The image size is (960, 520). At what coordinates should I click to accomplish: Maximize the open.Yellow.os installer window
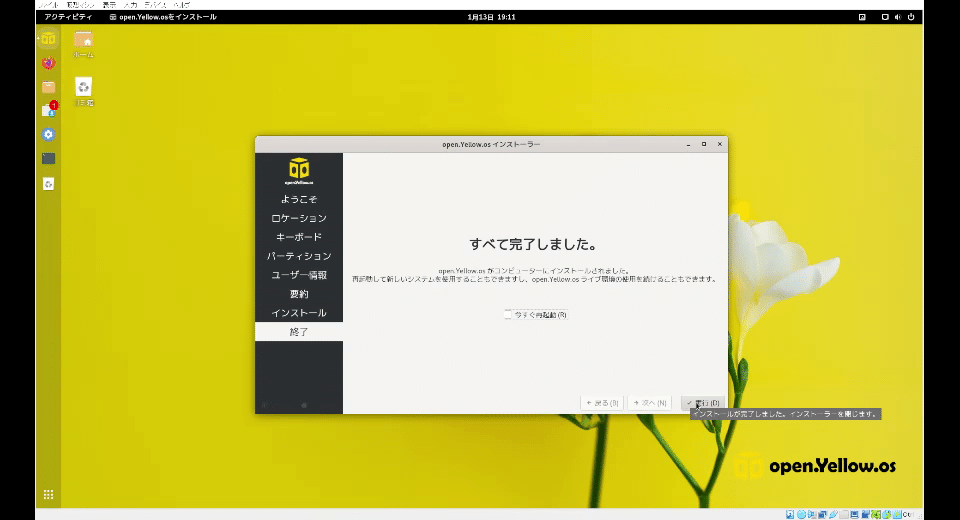pos(704,145)
